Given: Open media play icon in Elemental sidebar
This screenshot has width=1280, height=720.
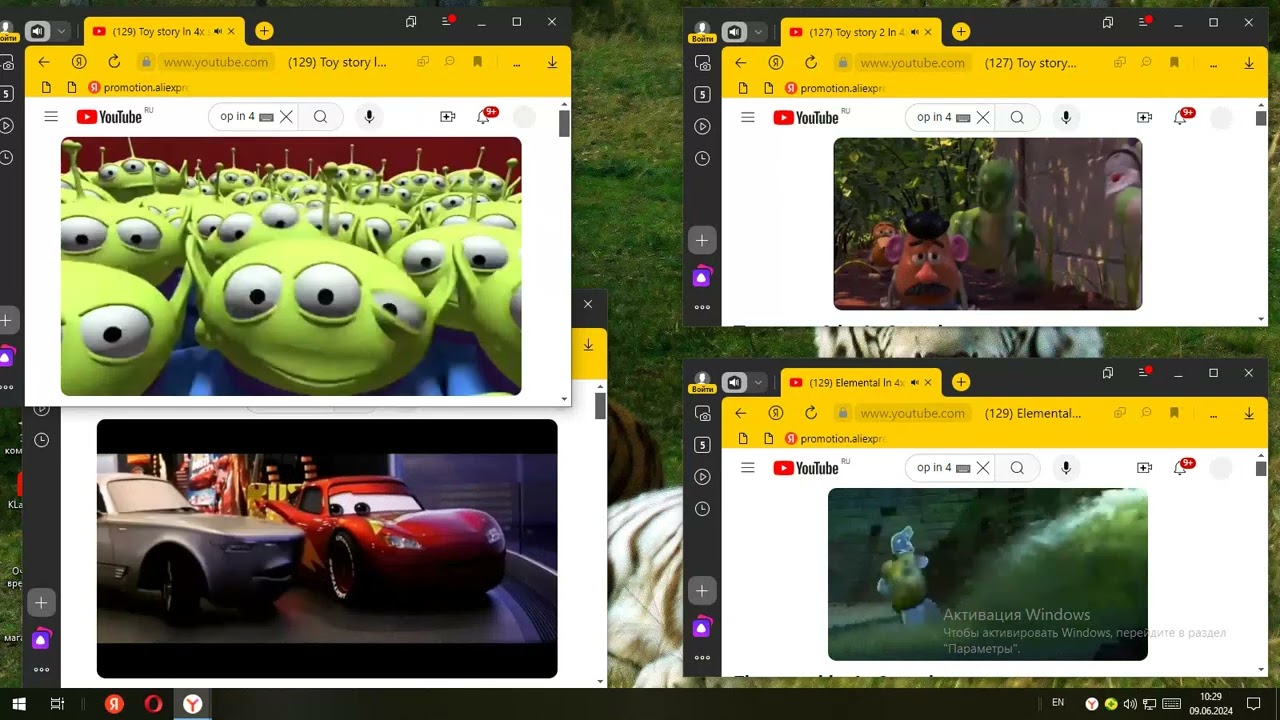Looking at the screenshot, I should coord(702,477).
